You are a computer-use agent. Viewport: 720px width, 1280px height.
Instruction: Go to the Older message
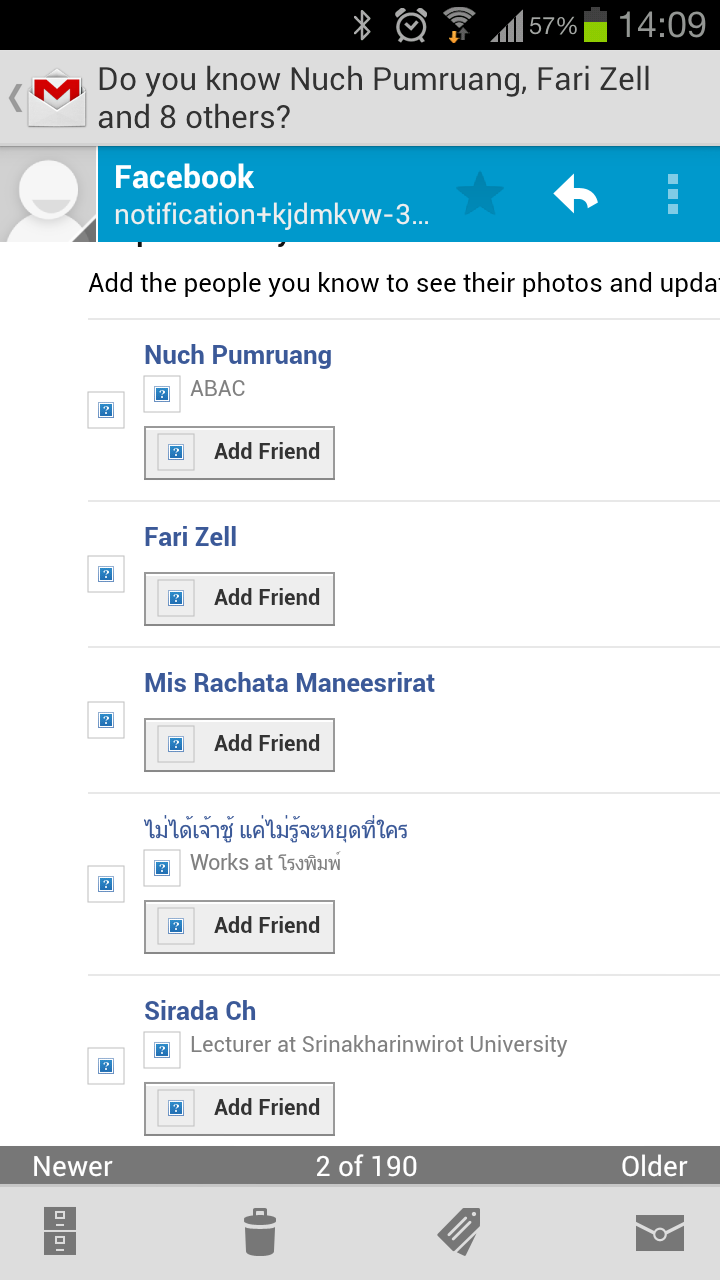(x=654, y=1166)
